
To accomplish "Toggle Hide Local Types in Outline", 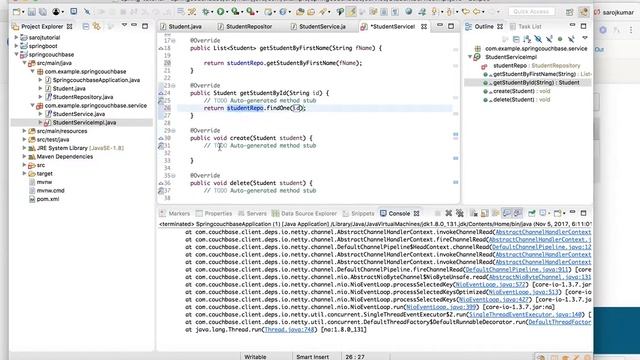I will tap(571, 39).
